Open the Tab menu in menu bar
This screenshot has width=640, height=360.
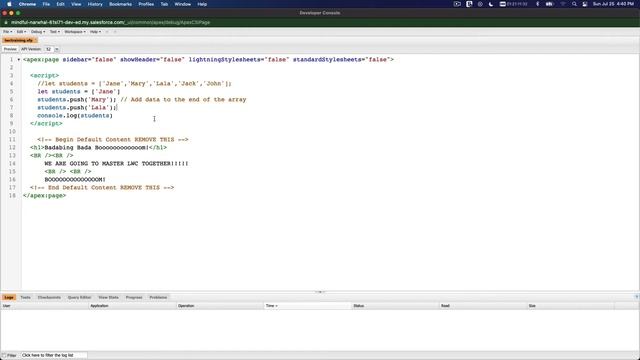point(164,4)
